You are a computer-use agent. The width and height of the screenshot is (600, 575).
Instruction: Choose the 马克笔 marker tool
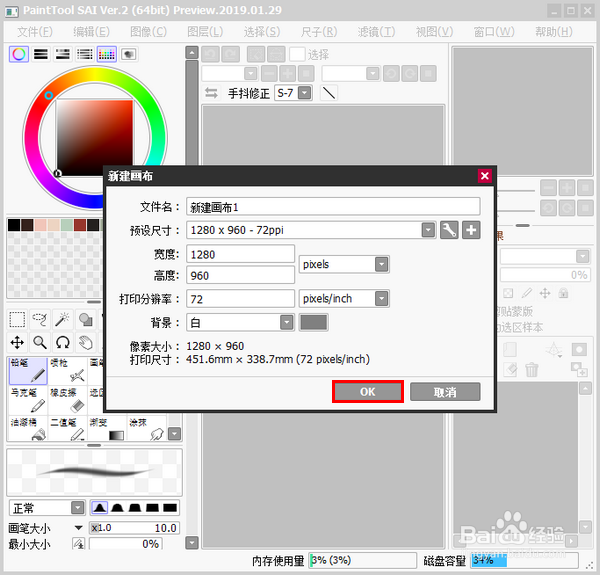coord(28,401)
